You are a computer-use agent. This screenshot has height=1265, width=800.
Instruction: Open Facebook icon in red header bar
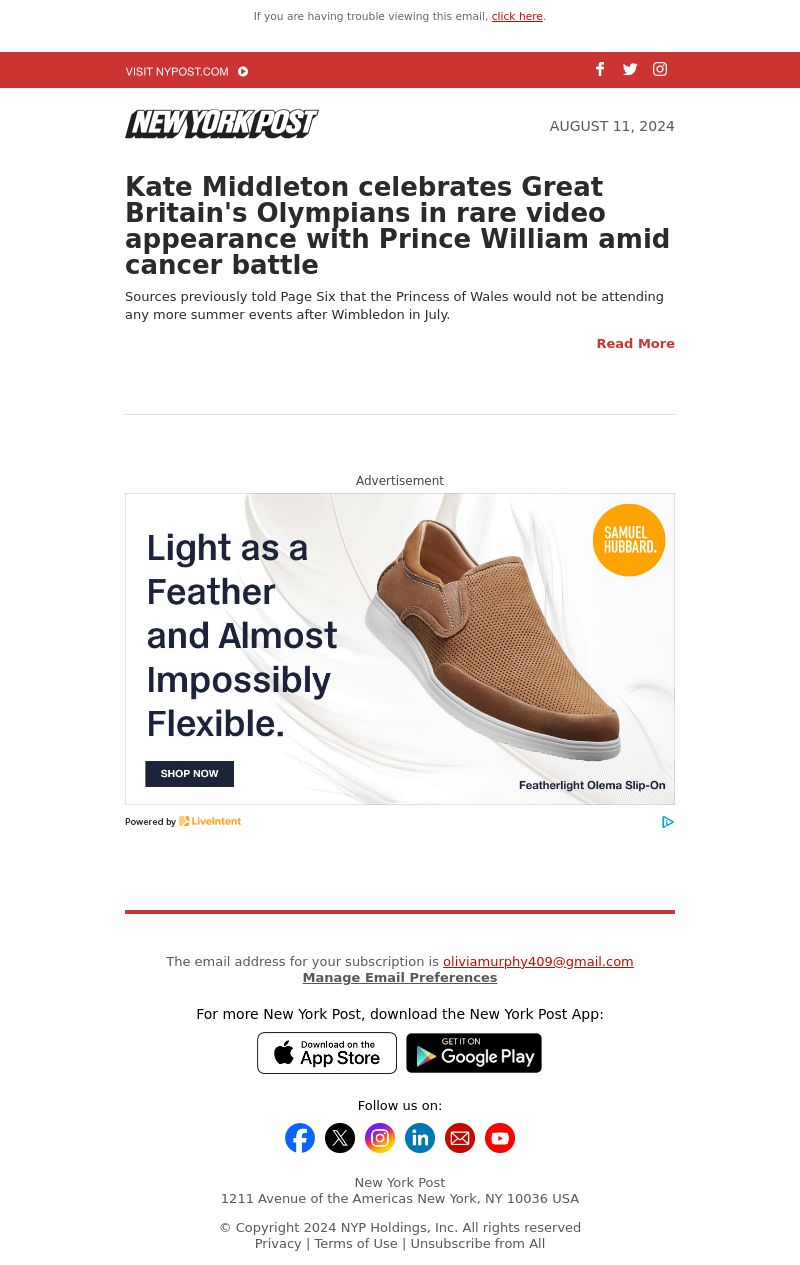point(600,69)
